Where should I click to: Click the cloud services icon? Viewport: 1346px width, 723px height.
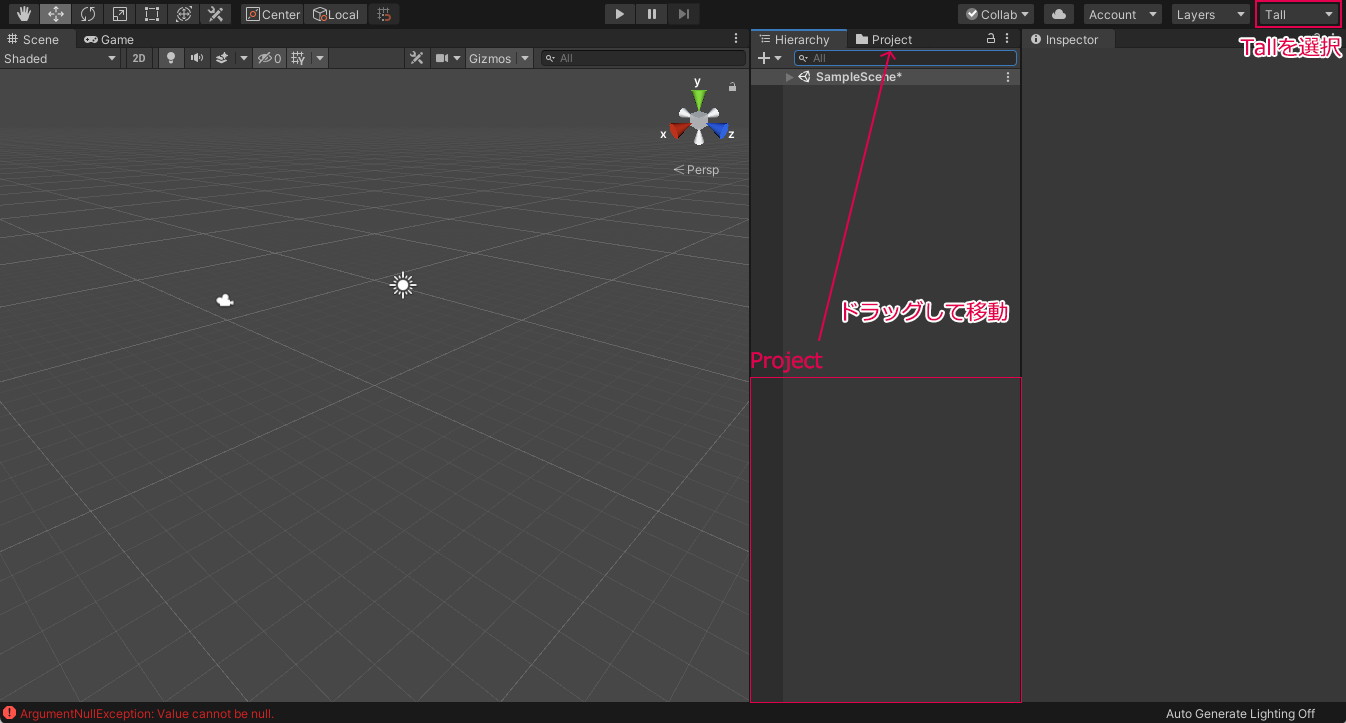[1058, 14]
